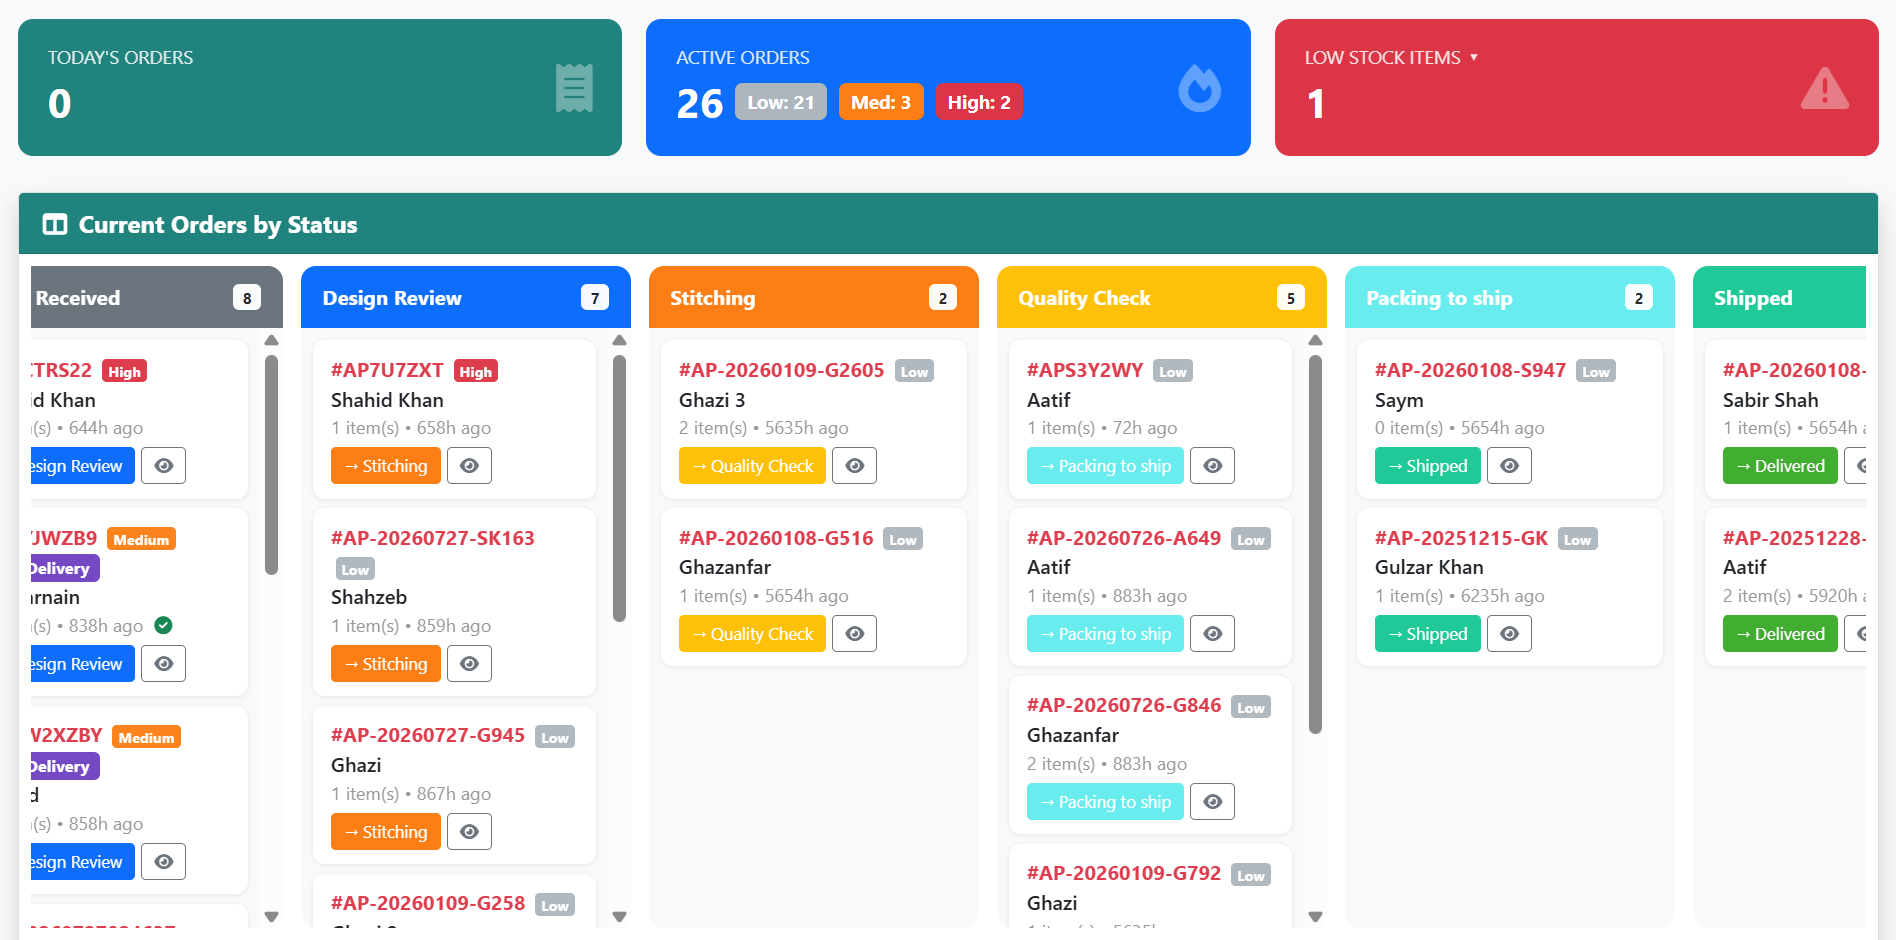Move the 858h ago order to Design Review
The height and width of the screenshot is (940, 1896).
(x=82, y=862)
